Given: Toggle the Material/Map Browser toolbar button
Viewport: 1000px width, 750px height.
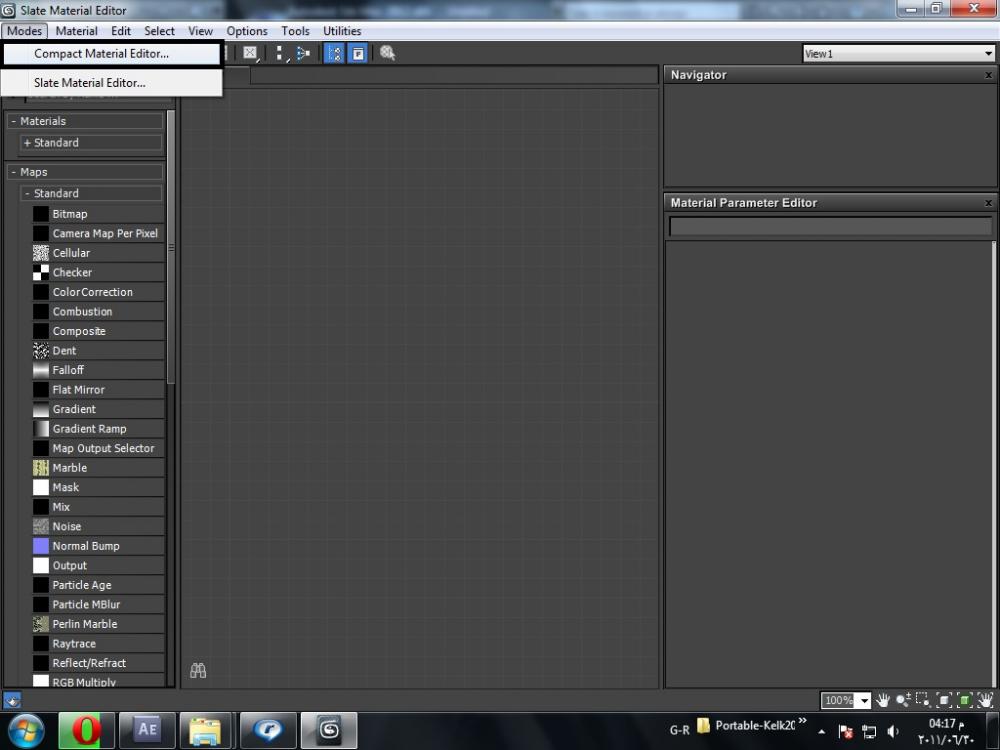Looking at the screenshot, I should (334, 54).
